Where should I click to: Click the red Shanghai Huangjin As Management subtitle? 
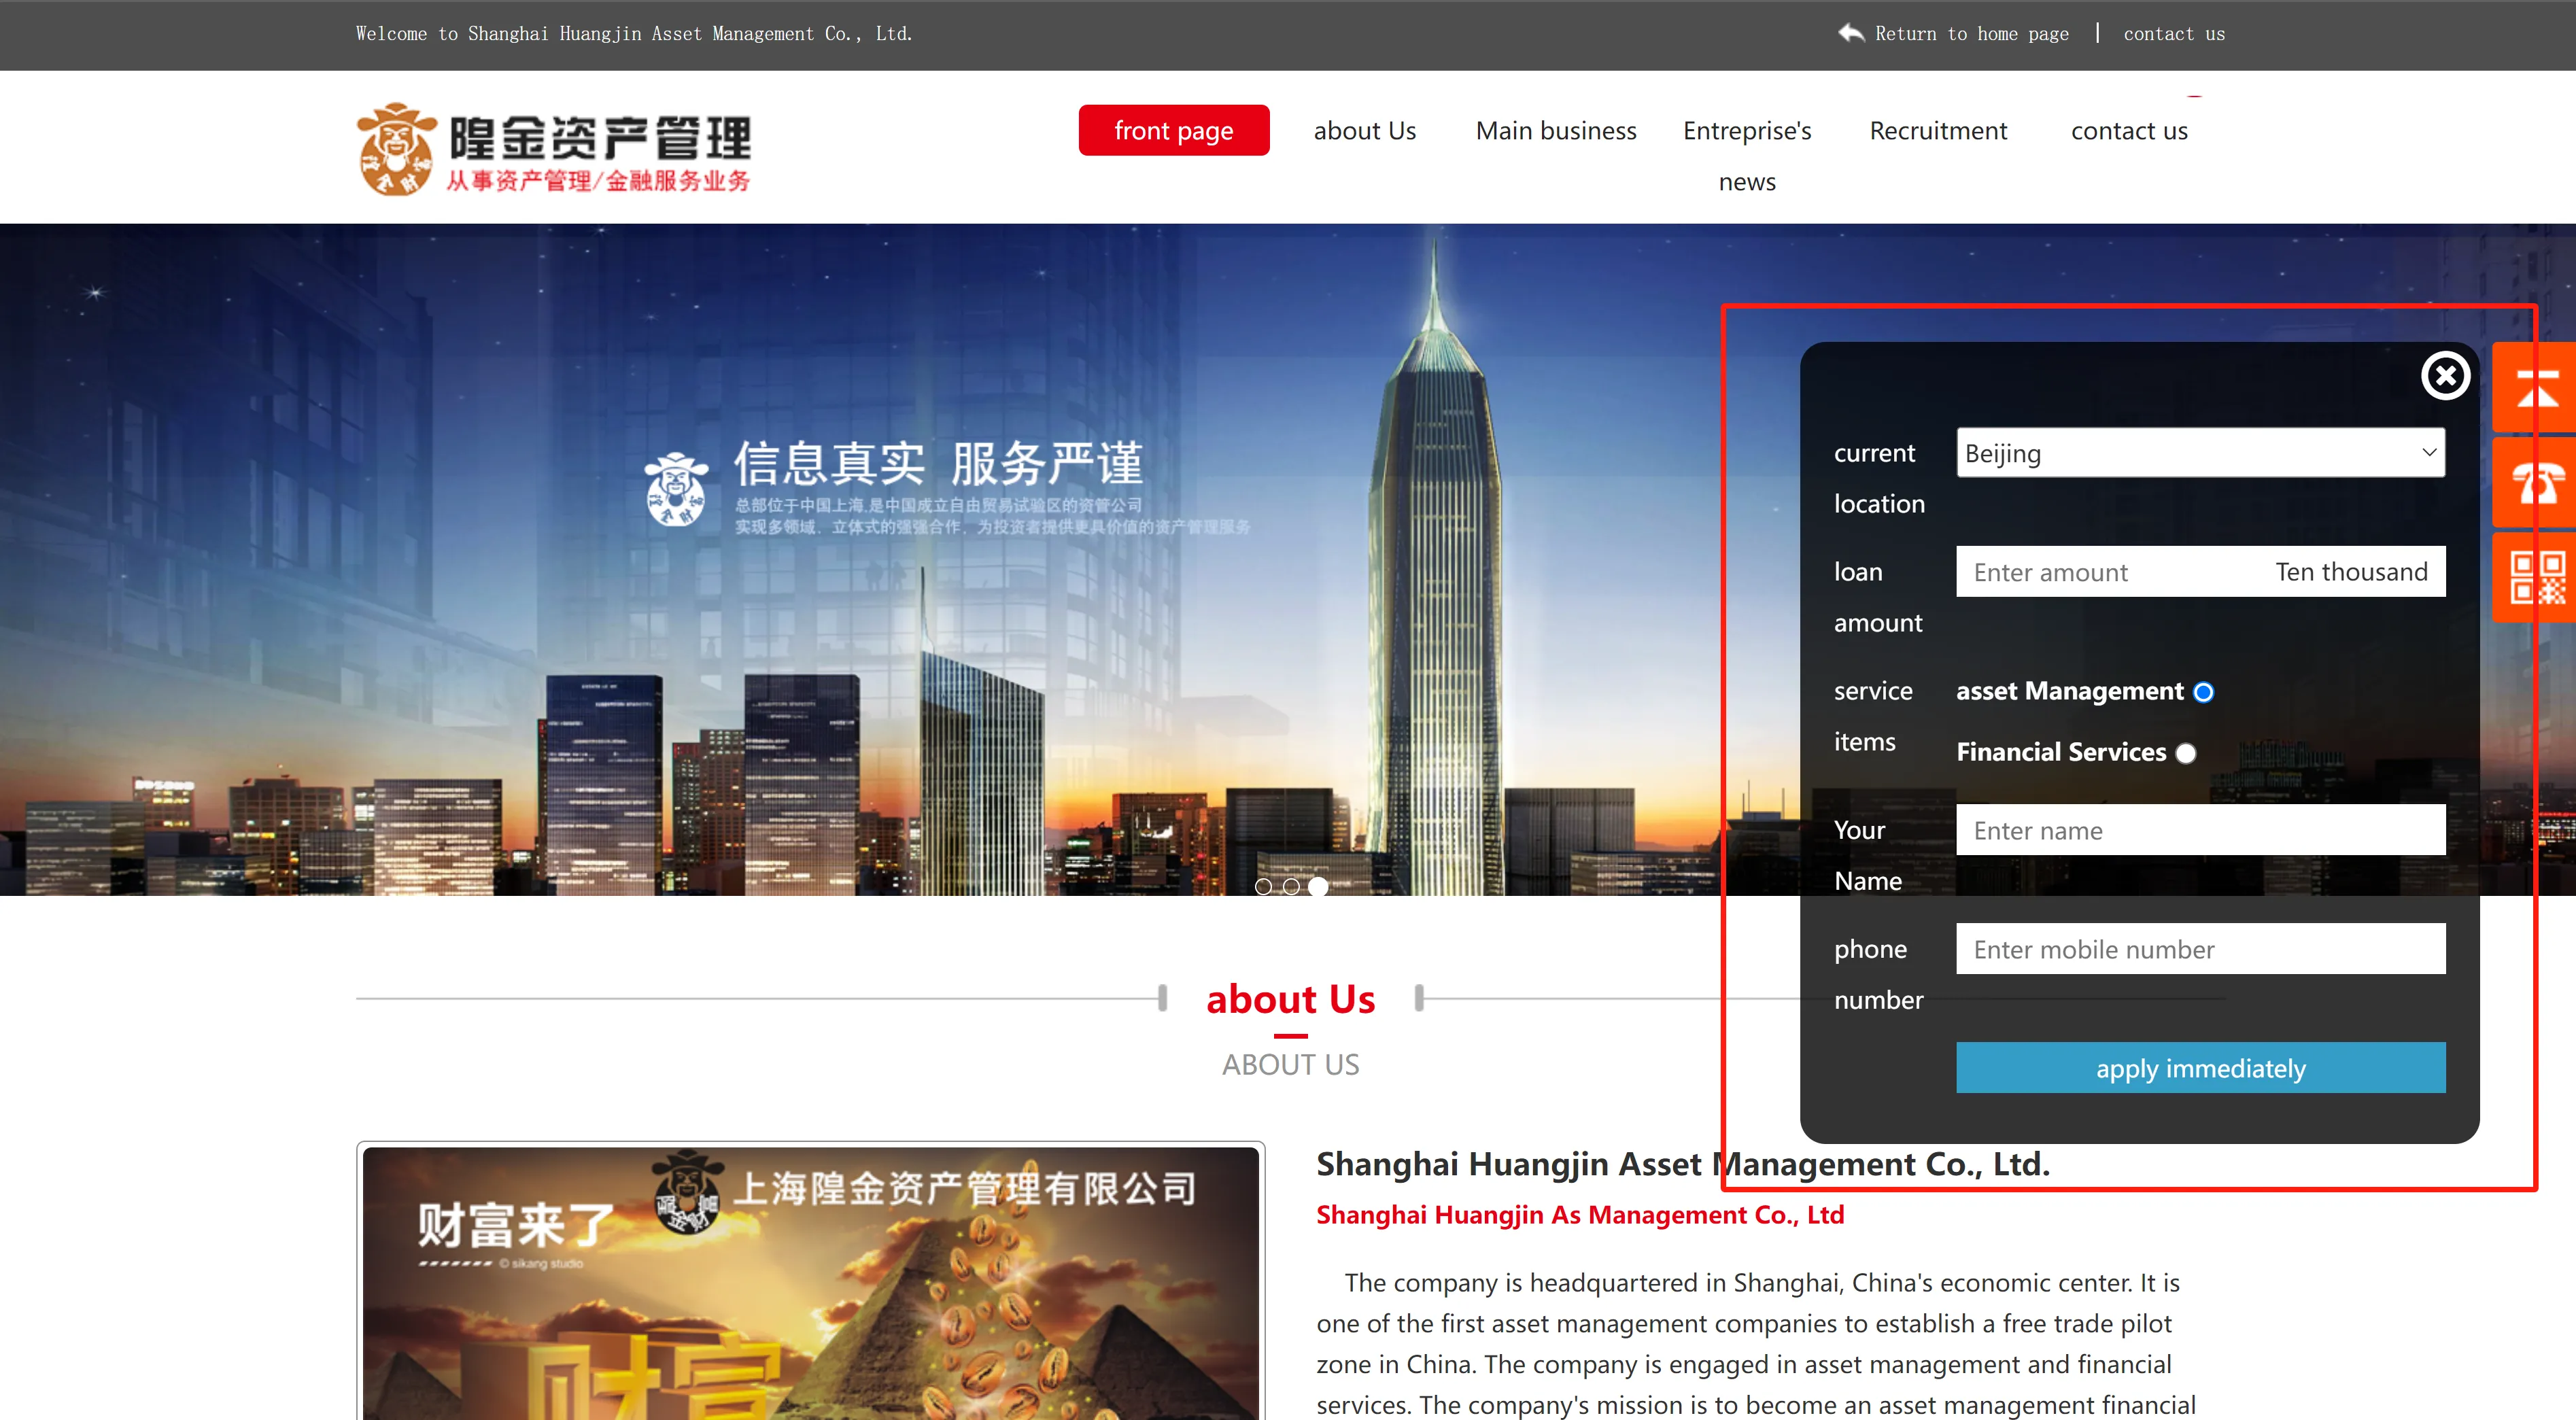1580,1215
